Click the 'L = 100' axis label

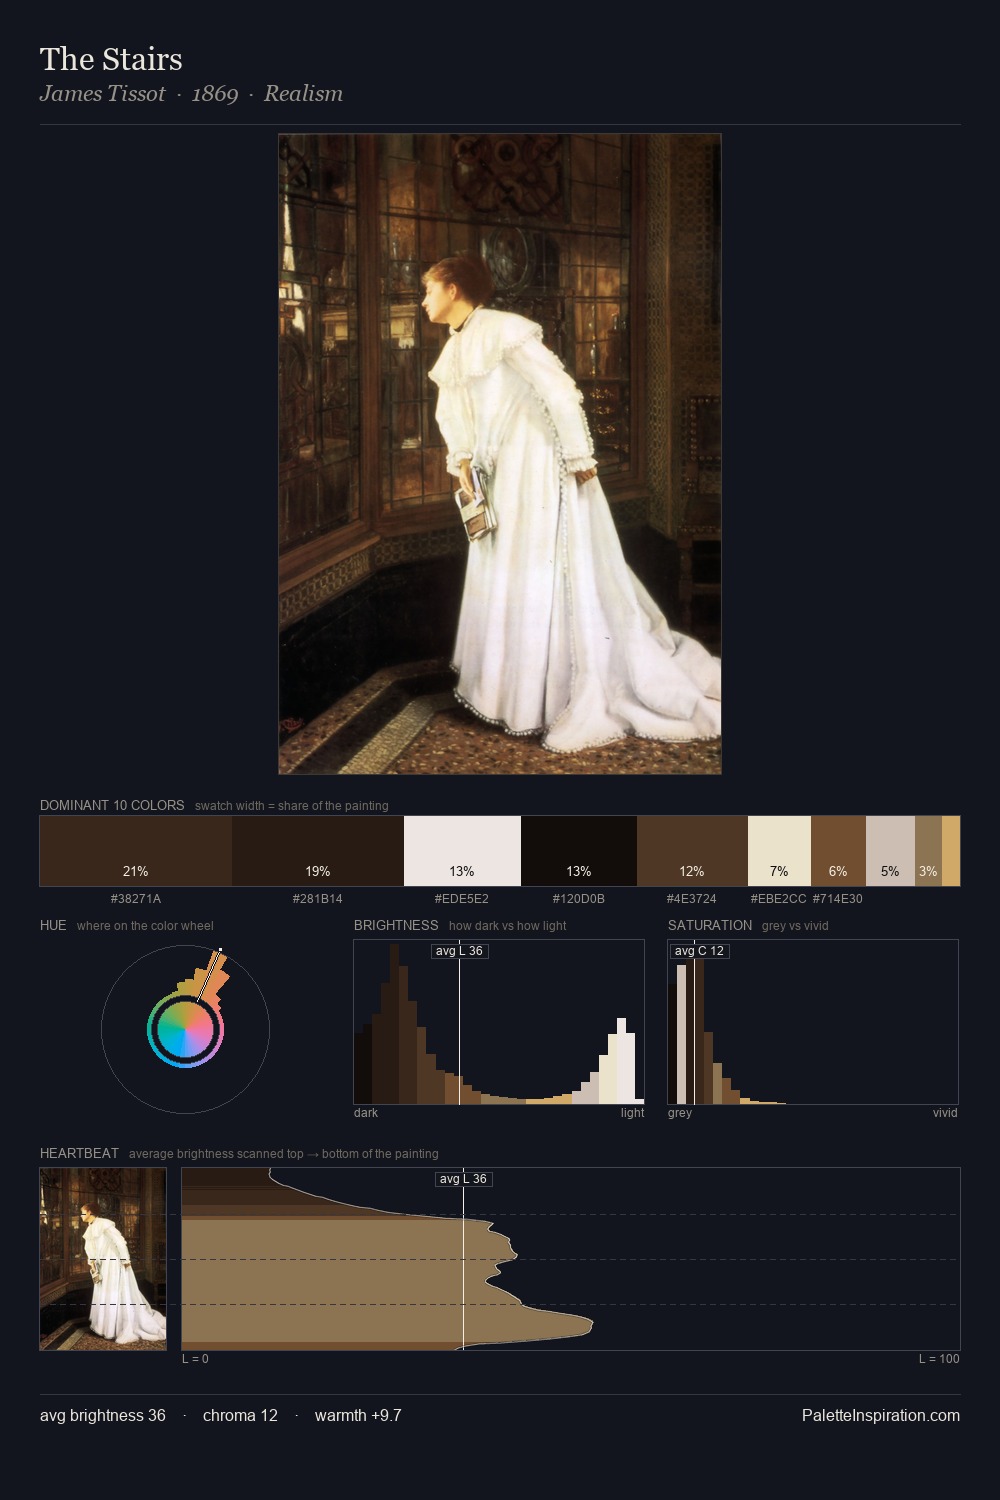[939, 1359]
